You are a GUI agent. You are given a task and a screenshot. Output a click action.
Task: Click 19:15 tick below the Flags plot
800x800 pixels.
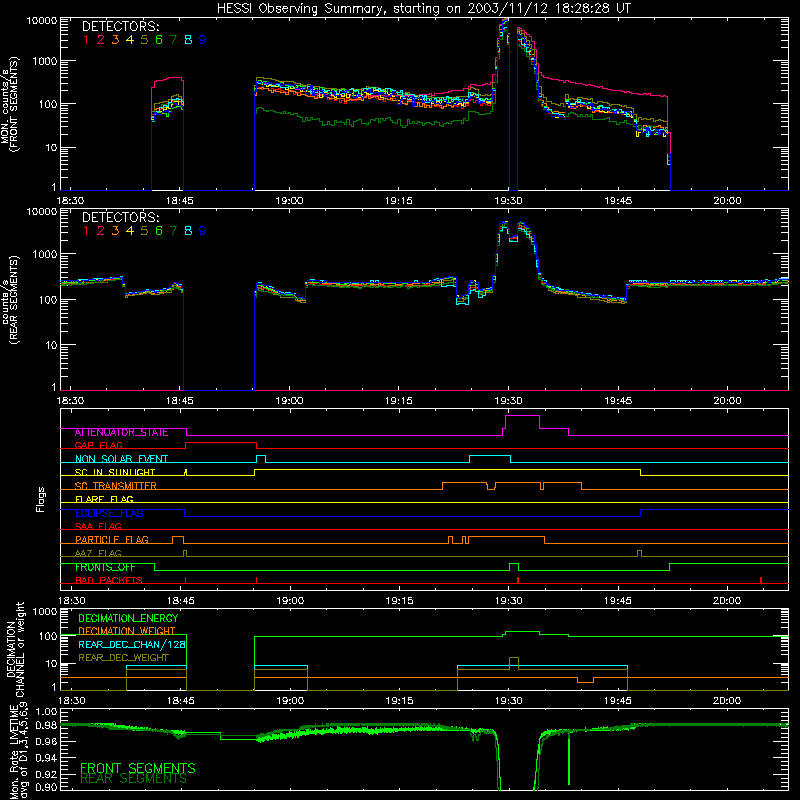pyautogui.click(x=399, y=601)
